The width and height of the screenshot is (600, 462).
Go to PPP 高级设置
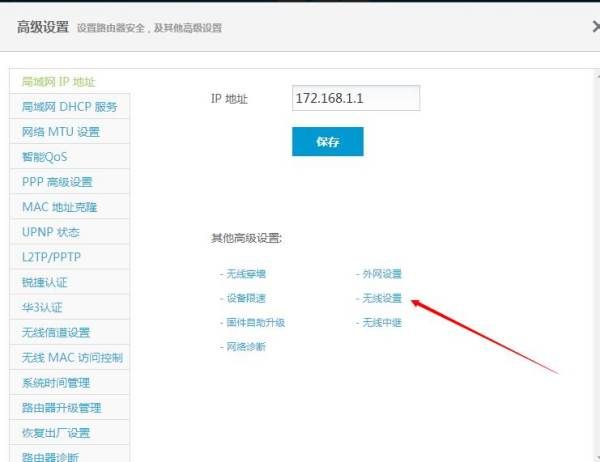pyautogui.click(x=57, y=182)
